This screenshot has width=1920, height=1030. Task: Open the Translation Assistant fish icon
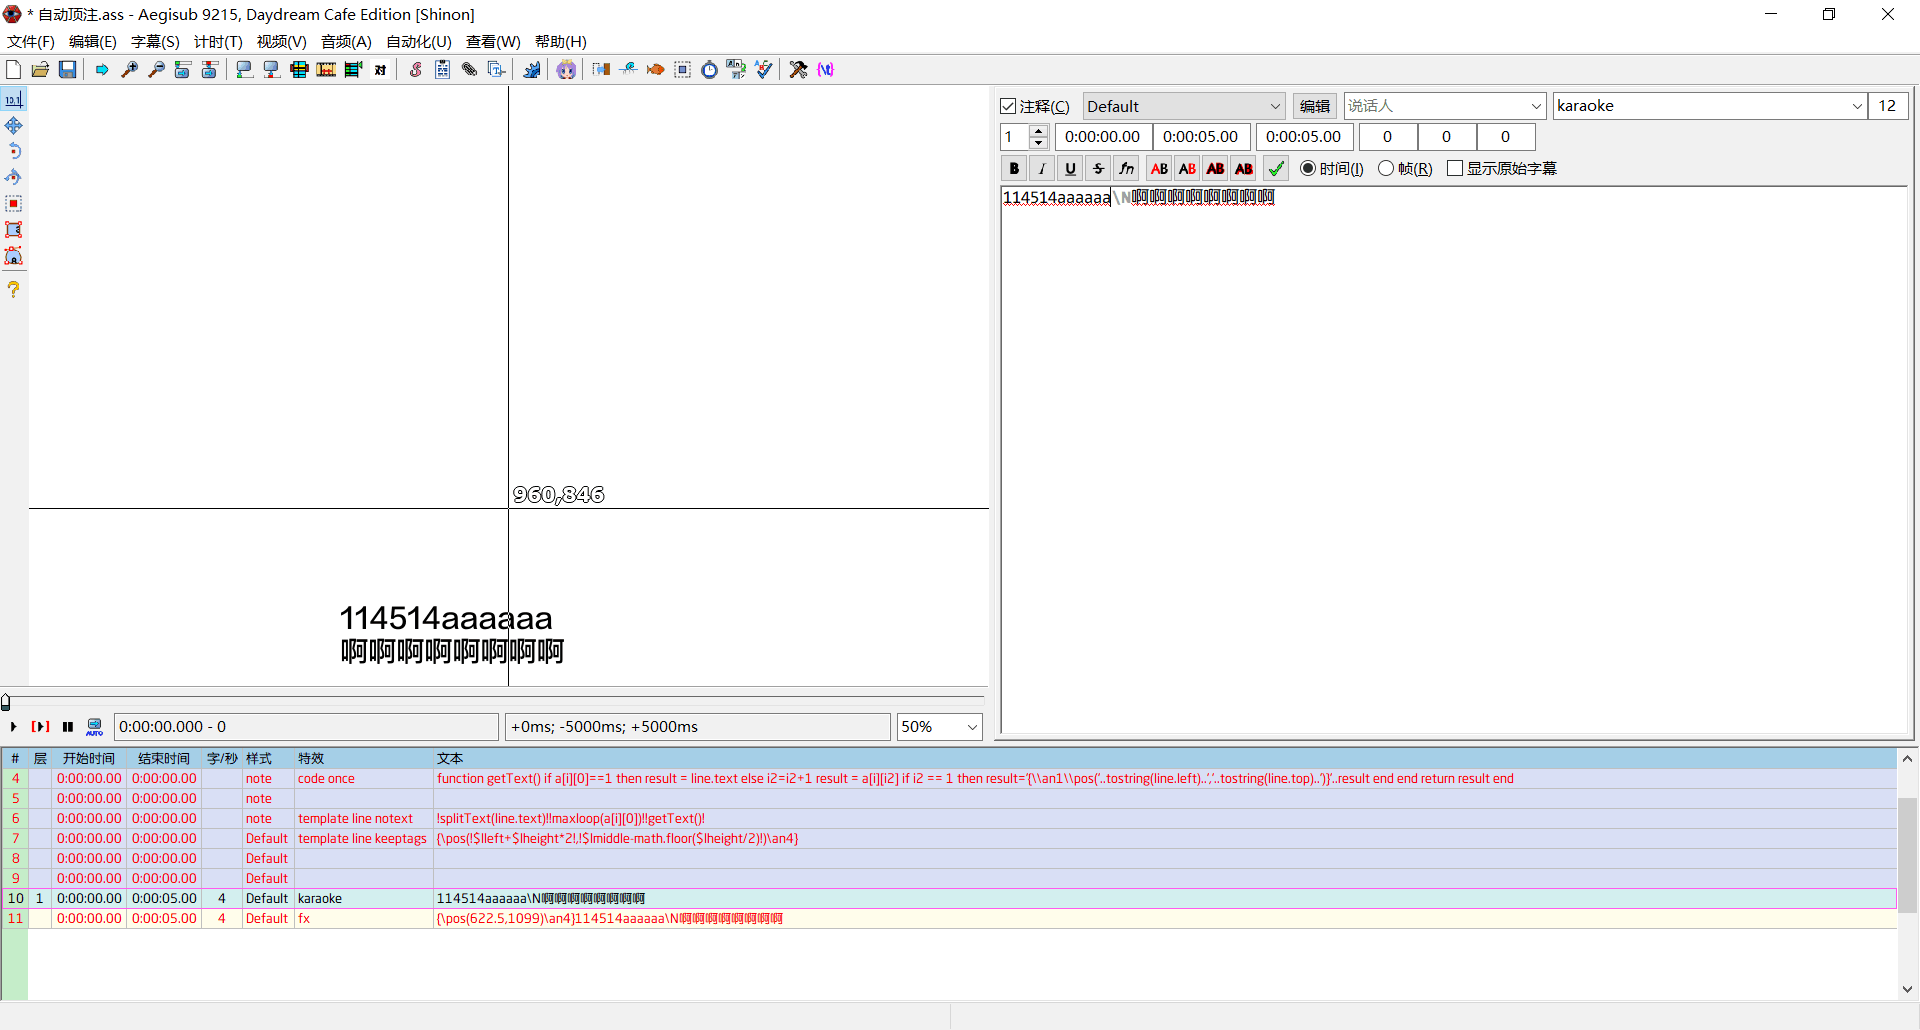(x=655, y=69)
